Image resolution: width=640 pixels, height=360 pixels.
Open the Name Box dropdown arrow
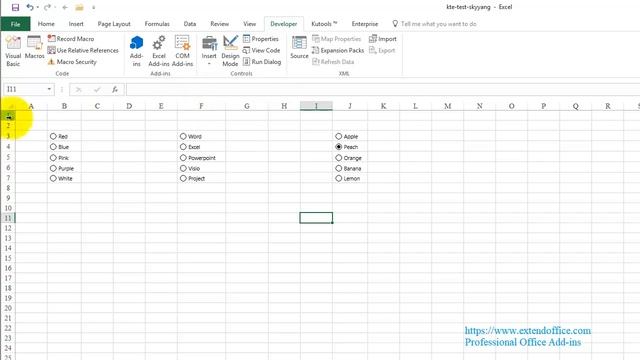pos(49,89)
